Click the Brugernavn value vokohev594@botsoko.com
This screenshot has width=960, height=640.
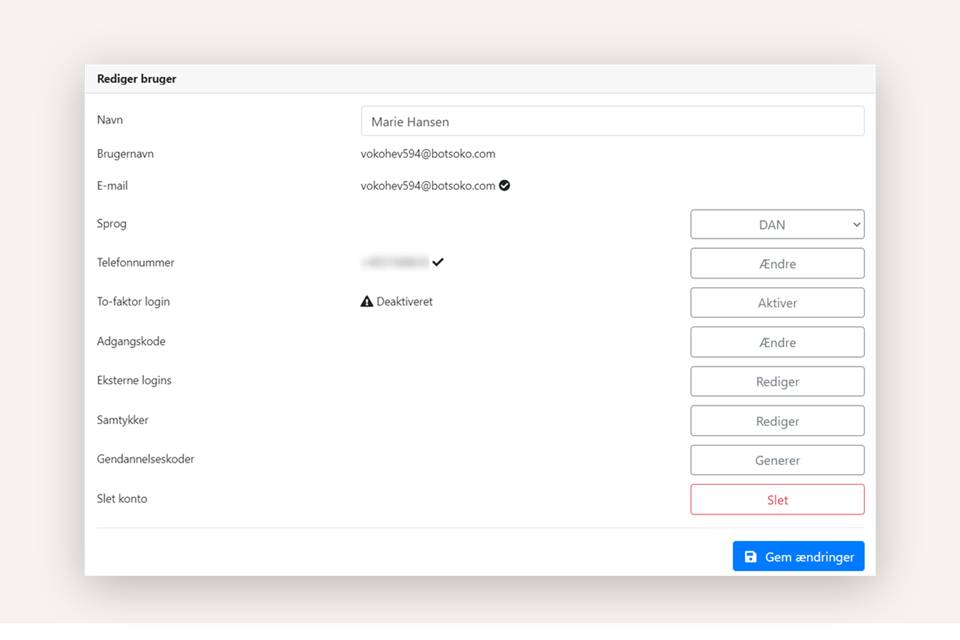[x=428, y=154]
